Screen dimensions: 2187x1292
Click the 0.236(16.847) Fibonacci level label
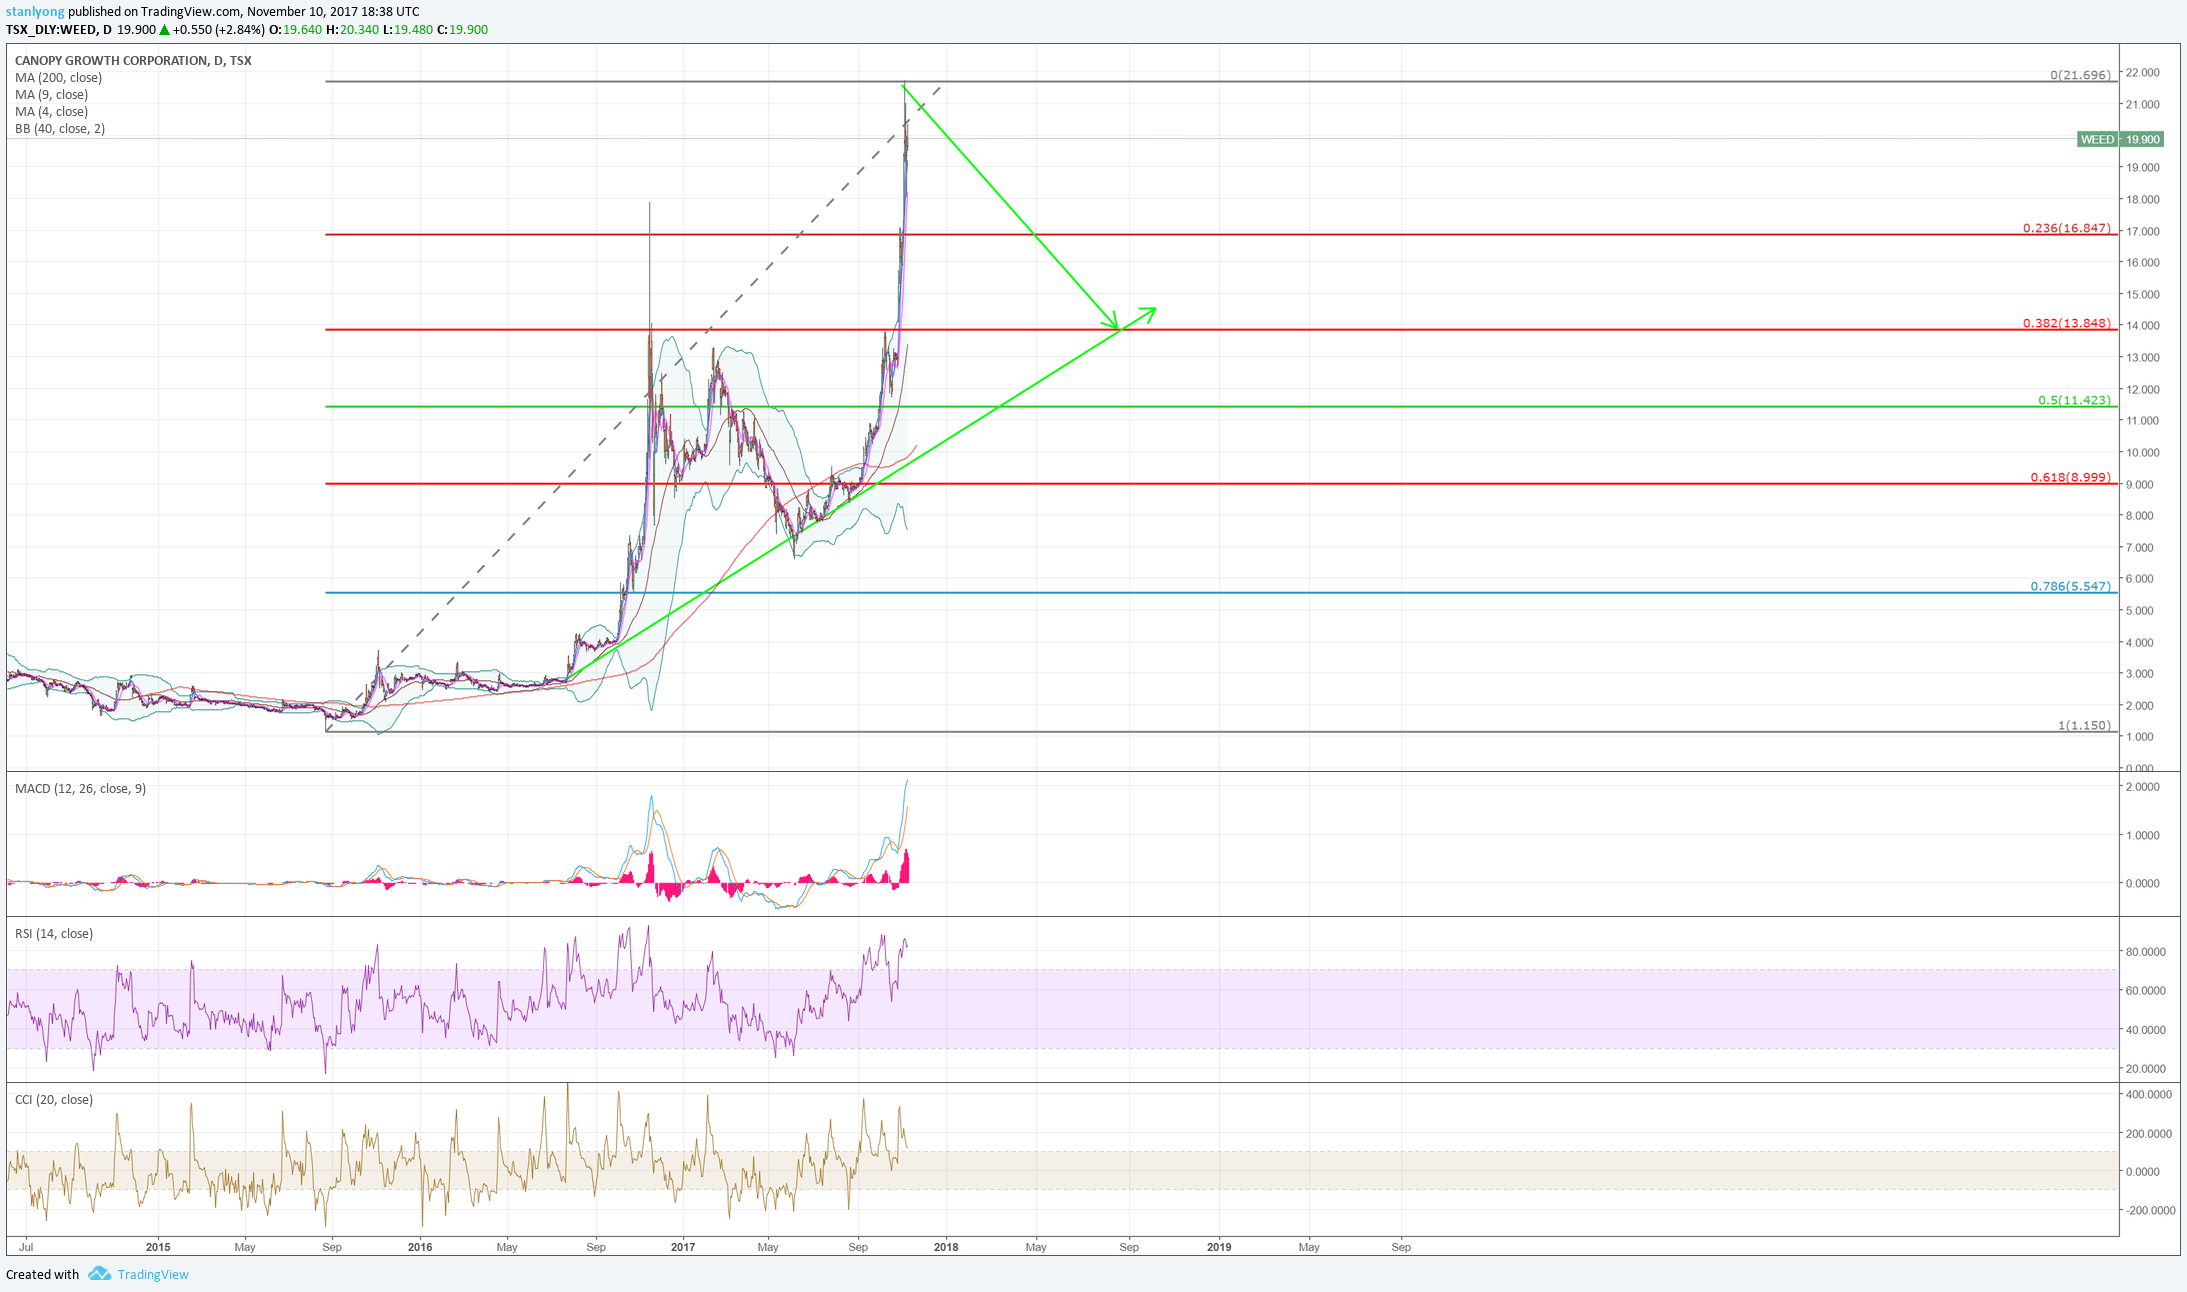2067,228
